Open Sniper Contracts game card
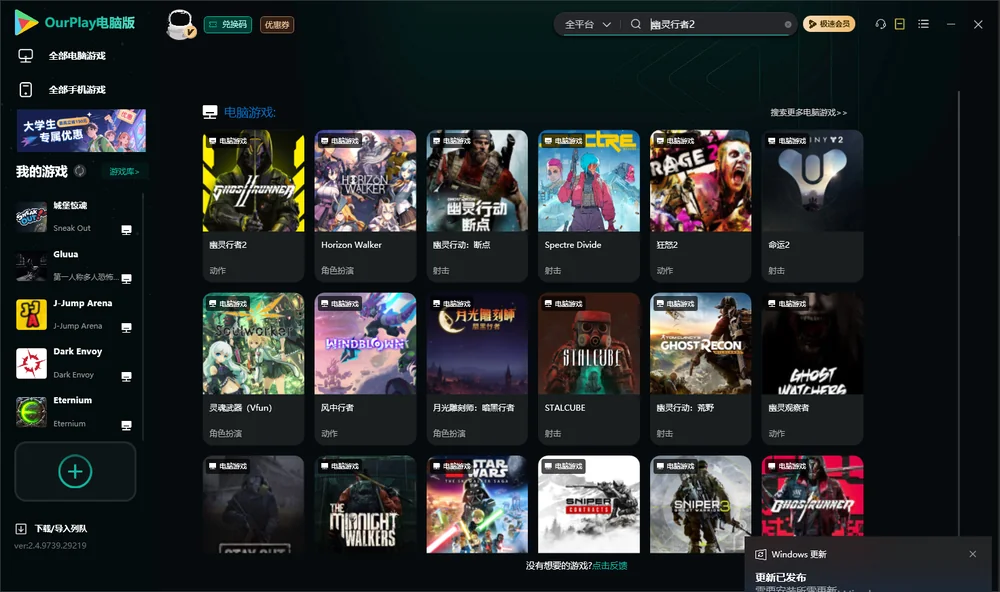The width and height of the screenshot is (1000, 592). 589,504
